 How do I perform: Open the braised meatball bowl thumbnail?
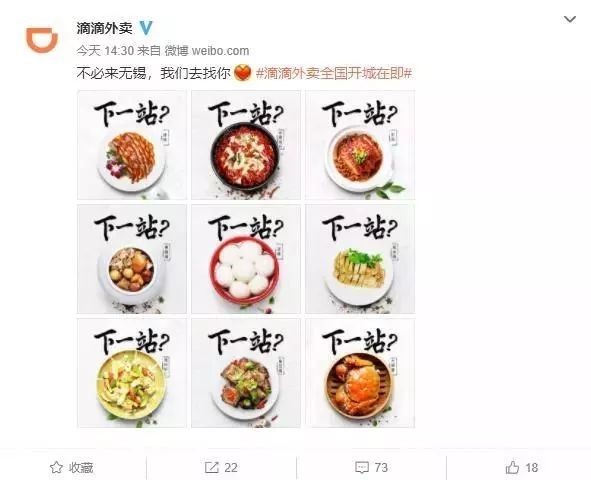(x=132, y=259)
